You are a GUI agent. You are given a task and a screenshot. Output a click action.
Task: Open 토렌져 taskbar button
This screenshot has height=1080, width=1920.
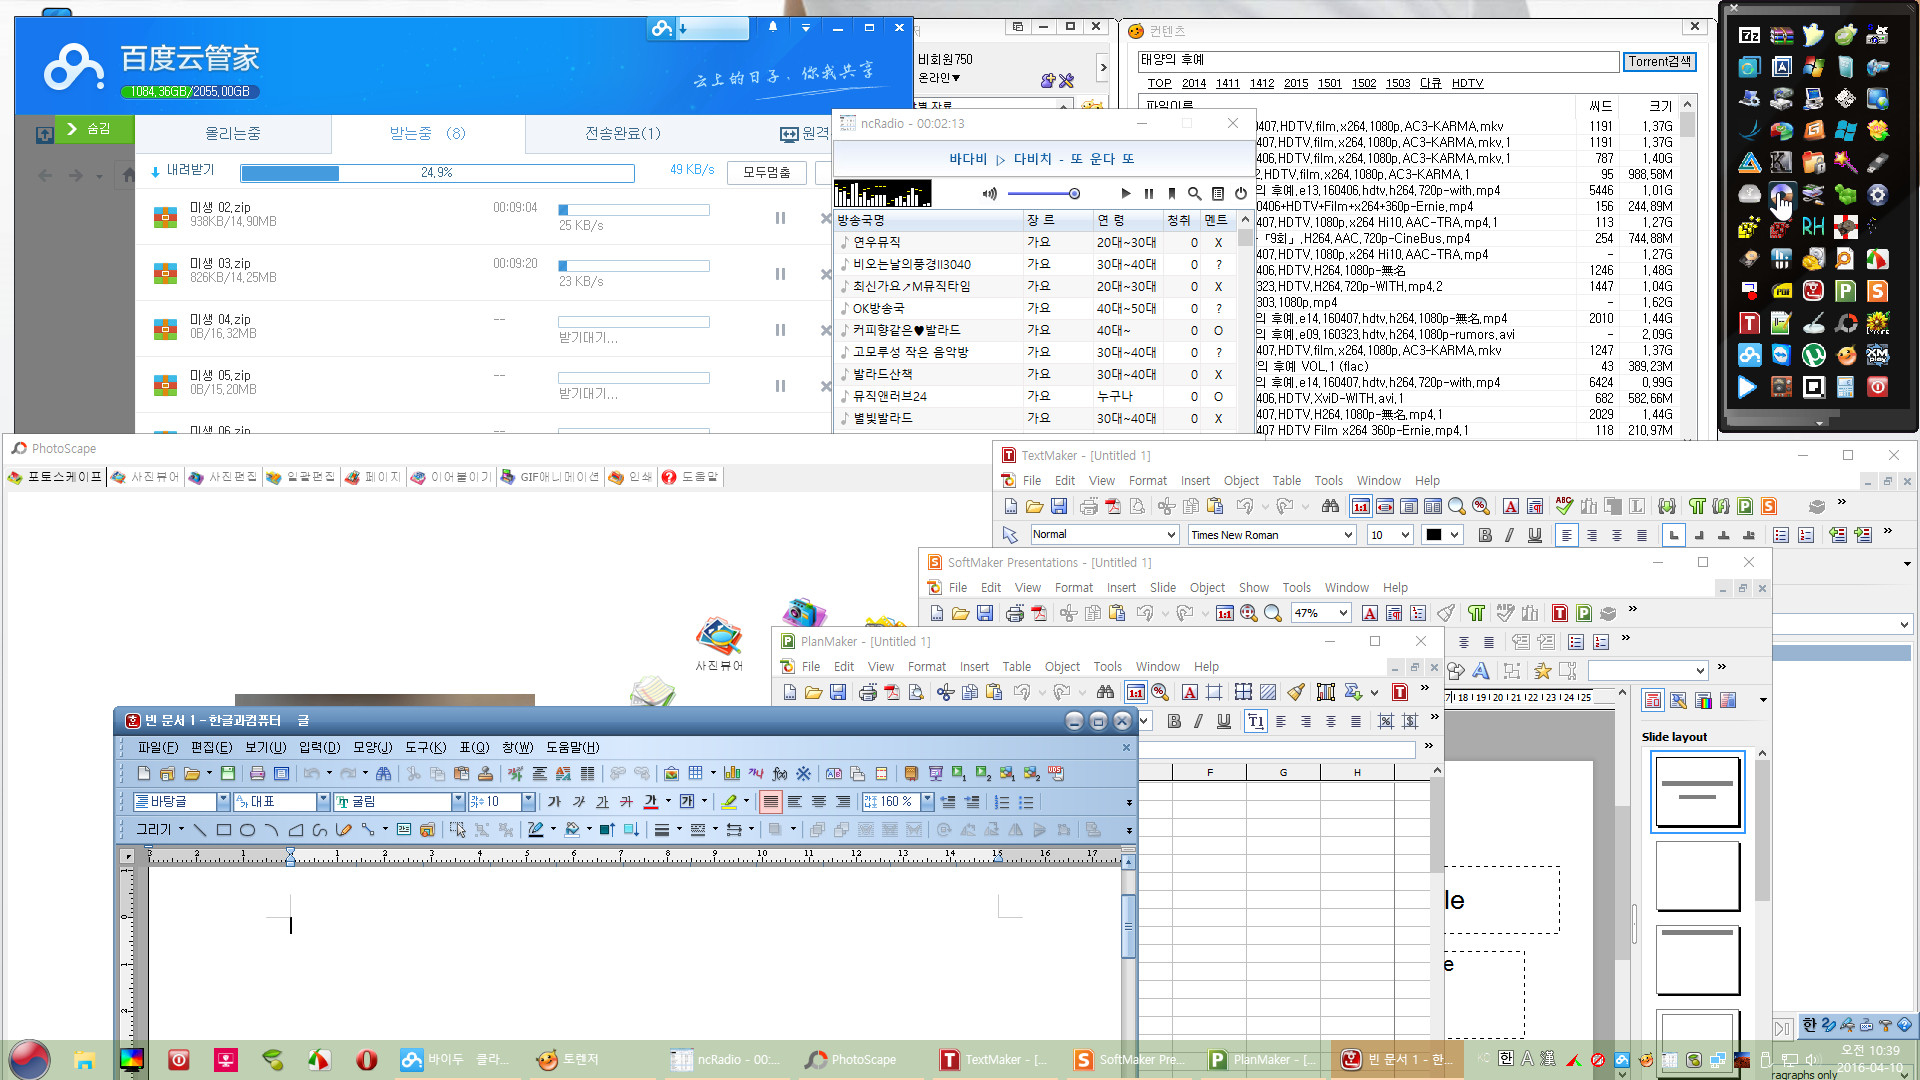point(568,1060)
